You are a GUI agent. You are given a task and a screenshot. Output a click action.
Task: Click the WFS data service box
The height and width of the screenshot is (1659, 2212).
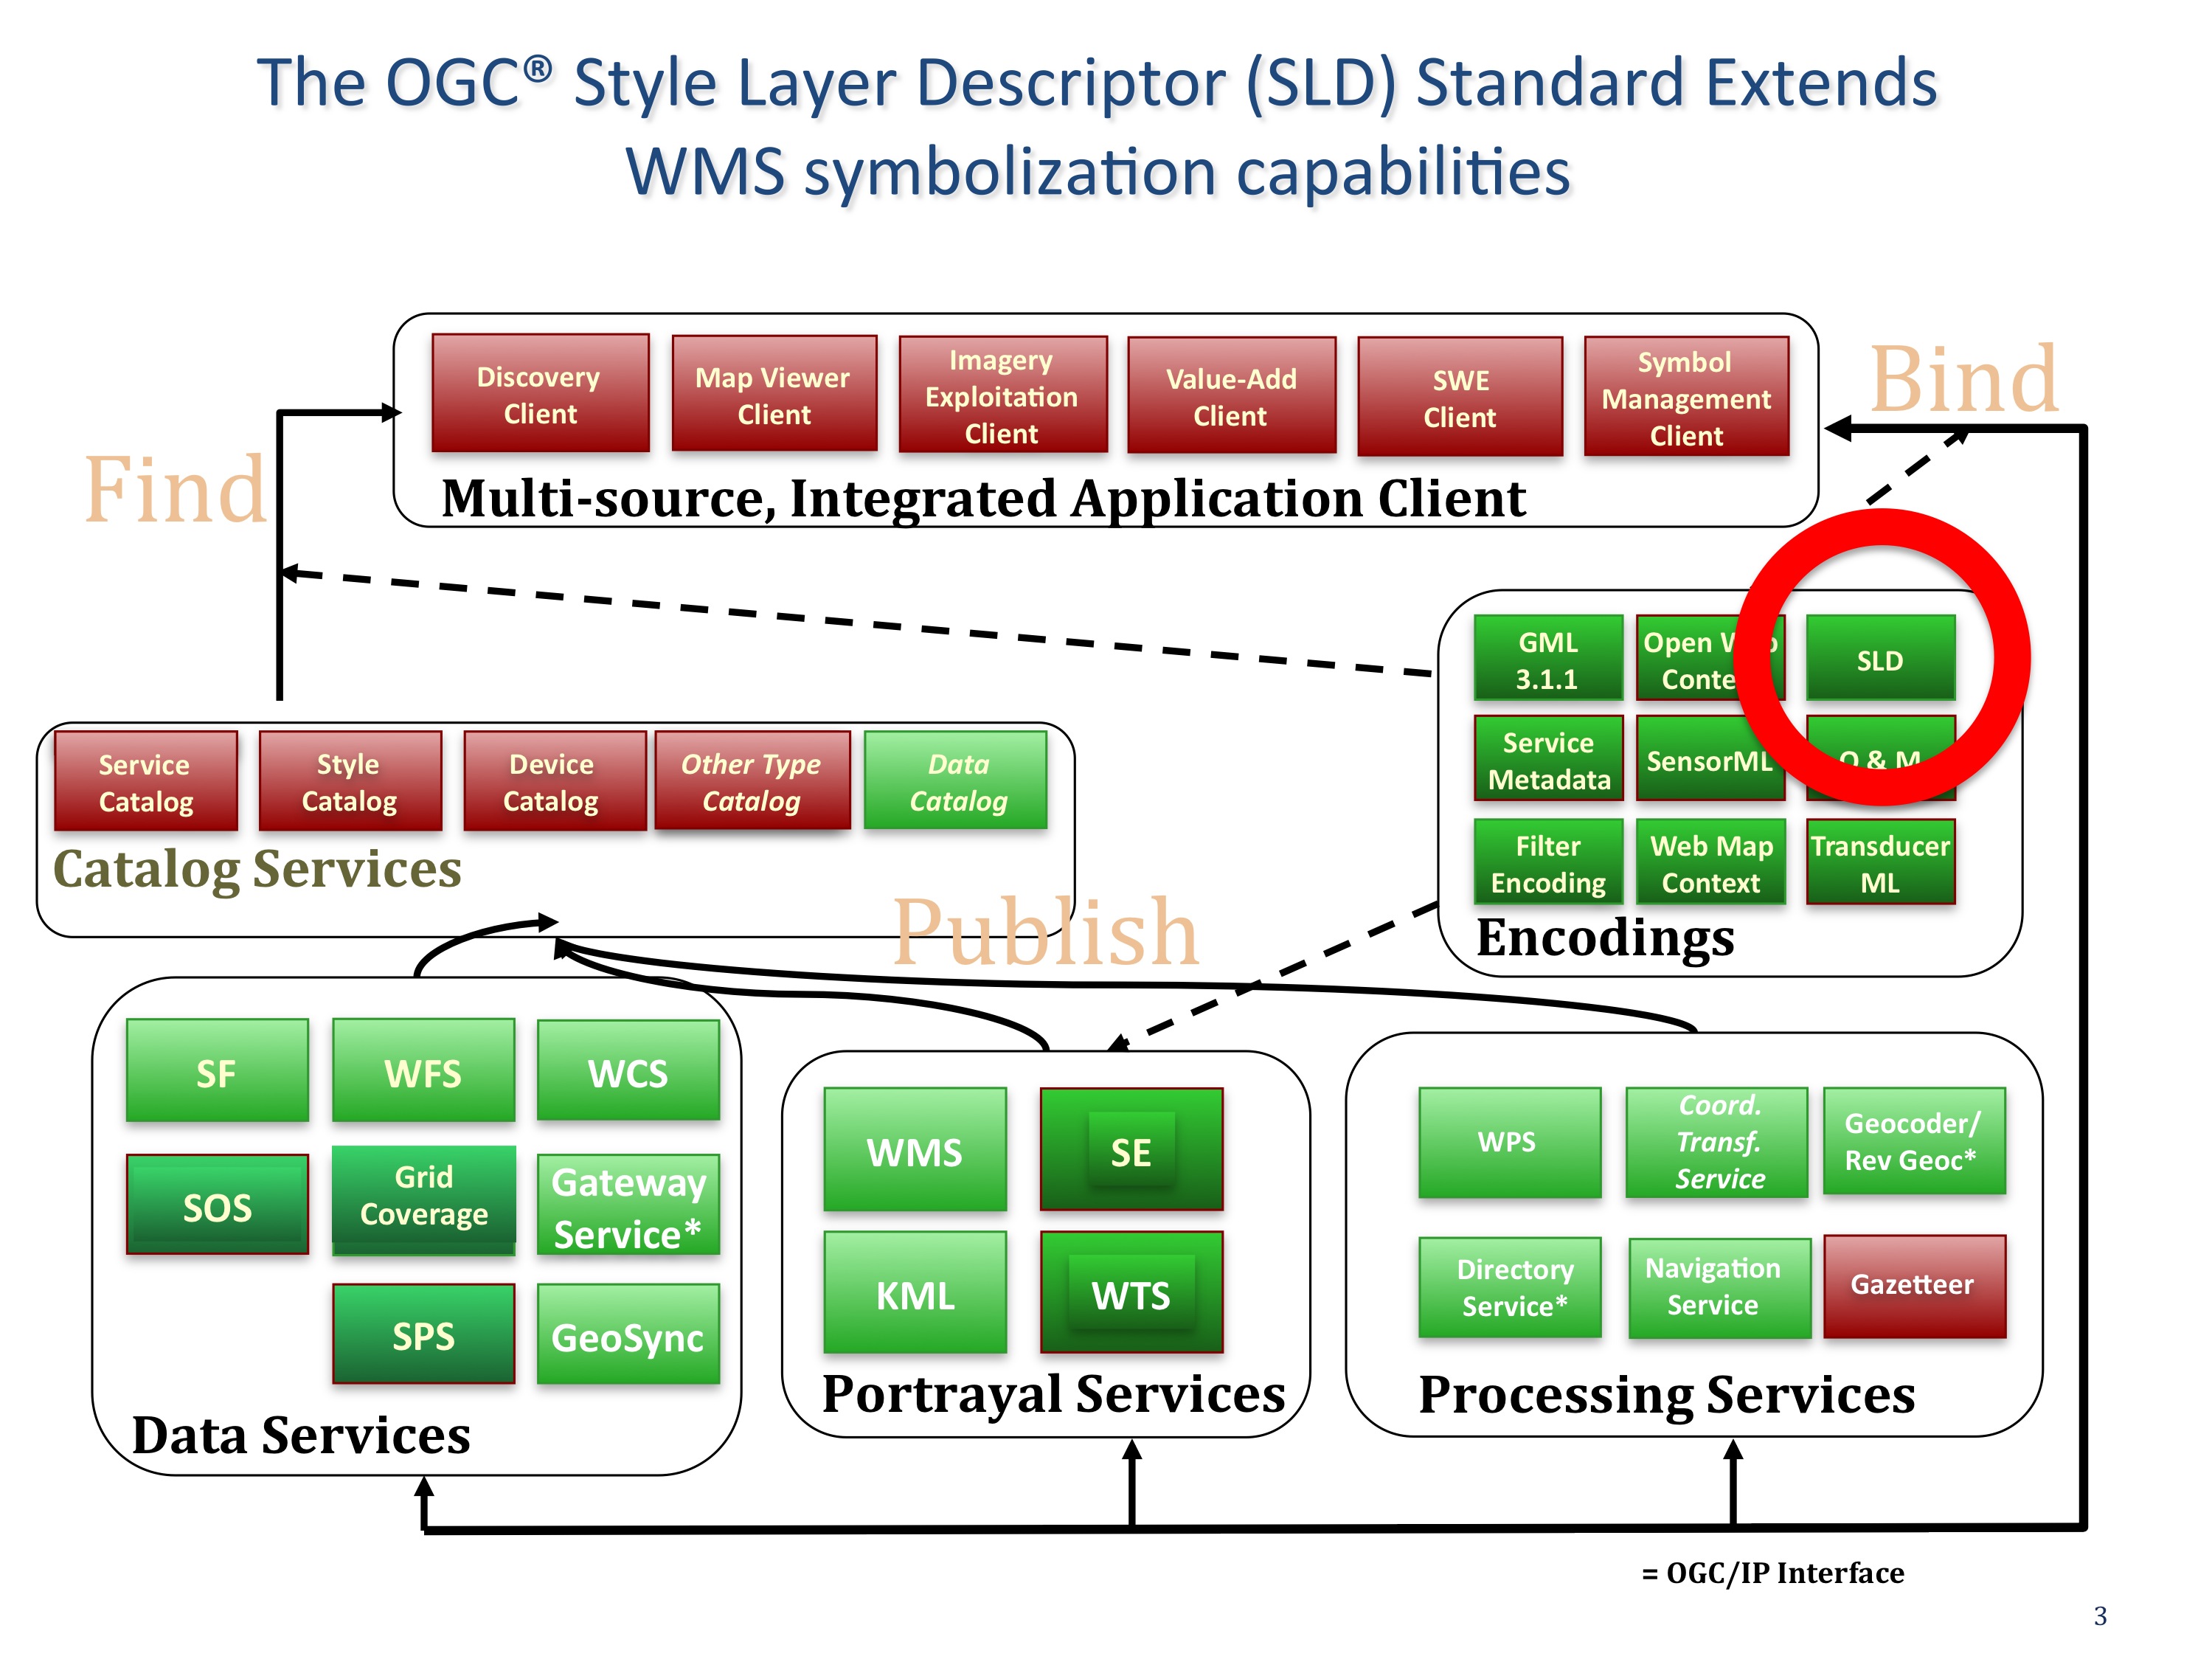[x=423, y=1071]
